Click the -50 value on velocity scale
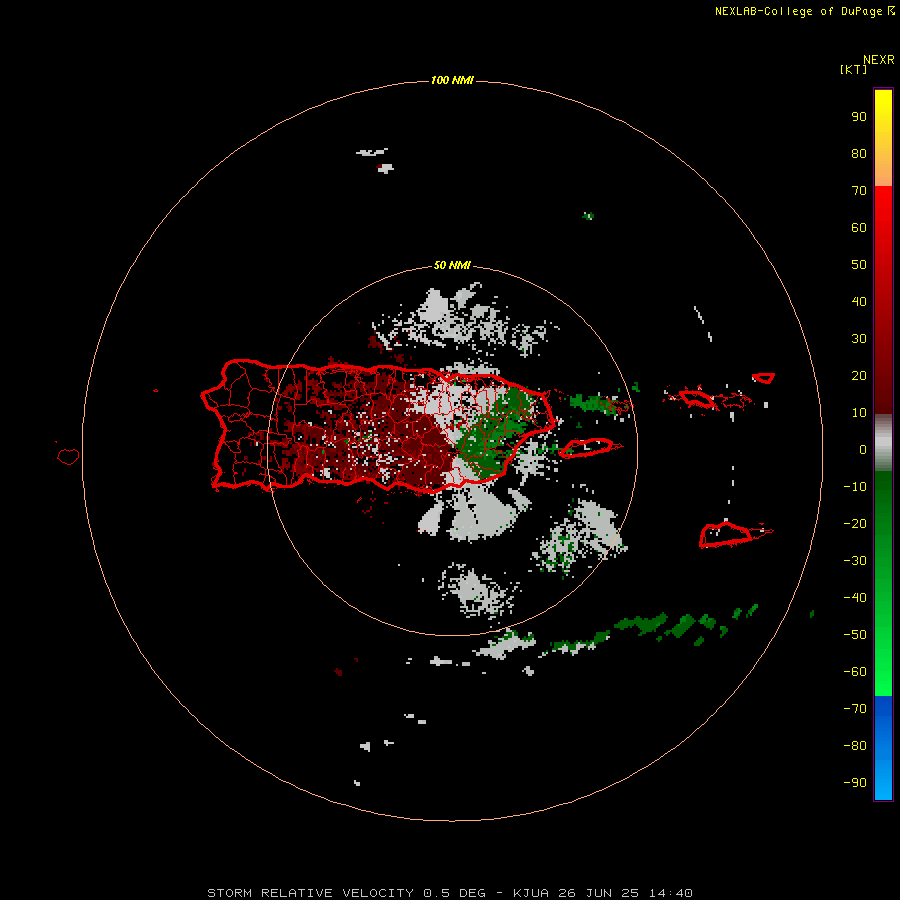 tap(855, 635)
